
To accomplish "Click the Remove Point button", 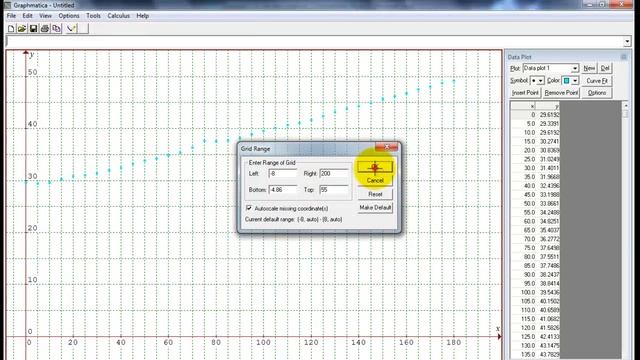I will 561,93.
